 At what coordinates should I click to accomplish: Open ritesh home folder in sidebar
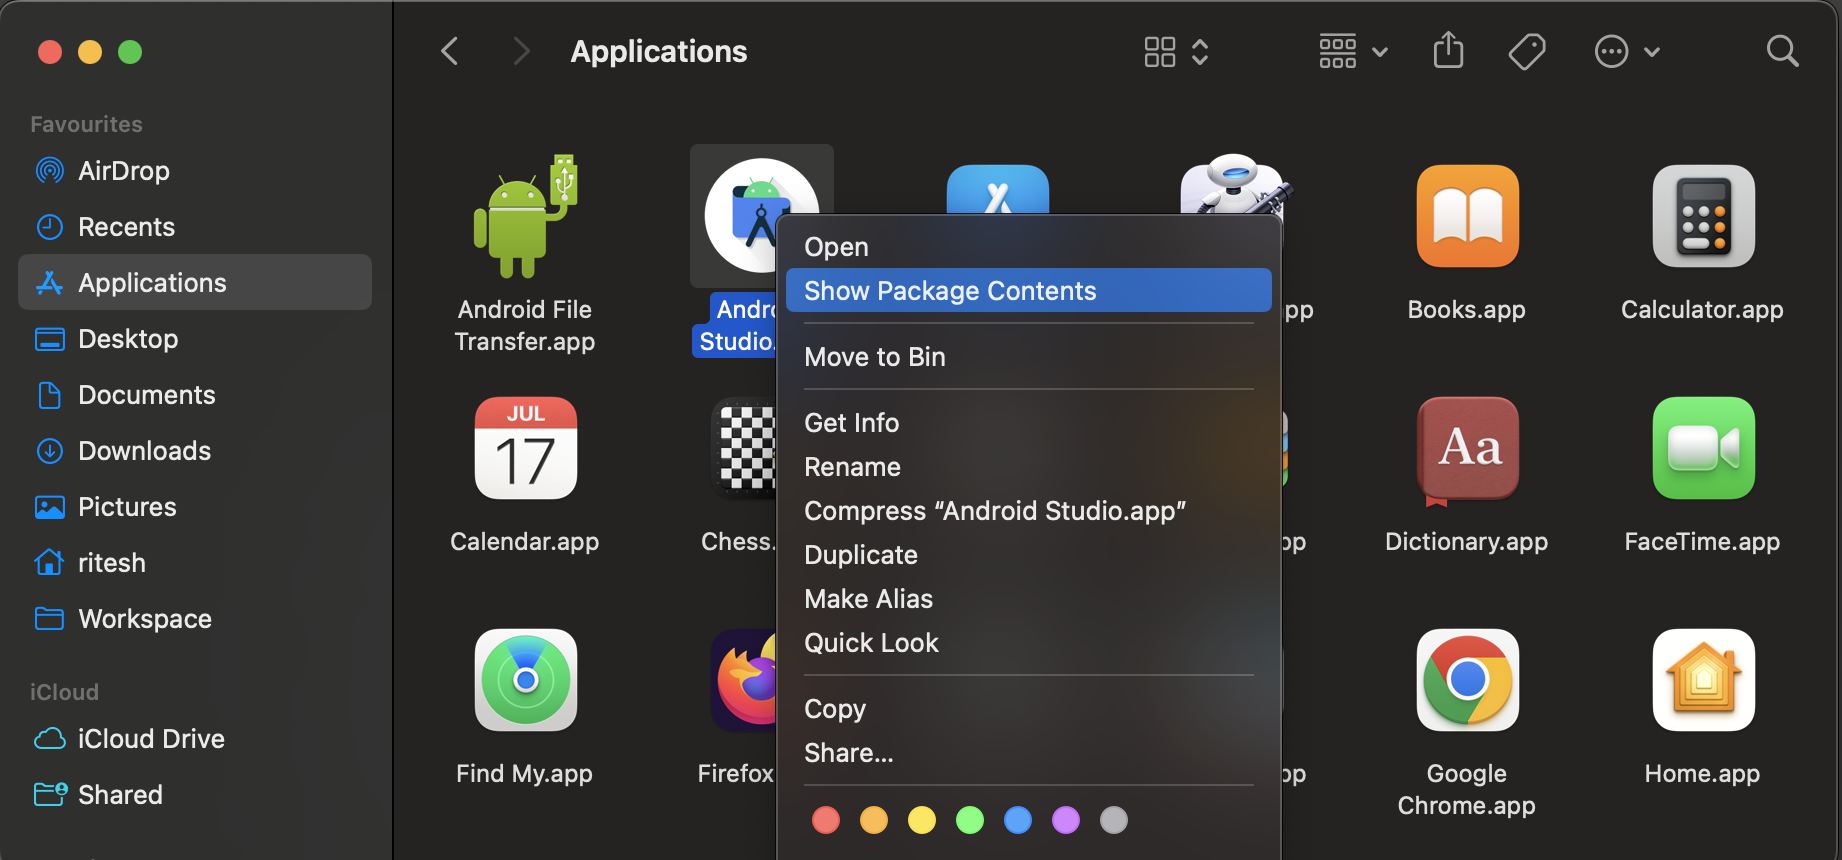[195, 563]
